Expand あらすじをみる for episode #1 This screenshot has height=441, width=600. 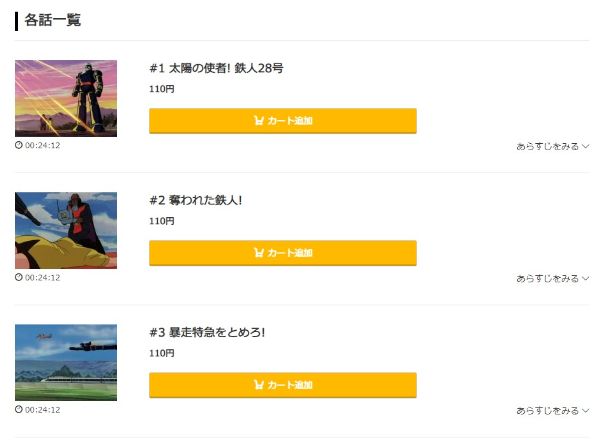tap(552, 146)
